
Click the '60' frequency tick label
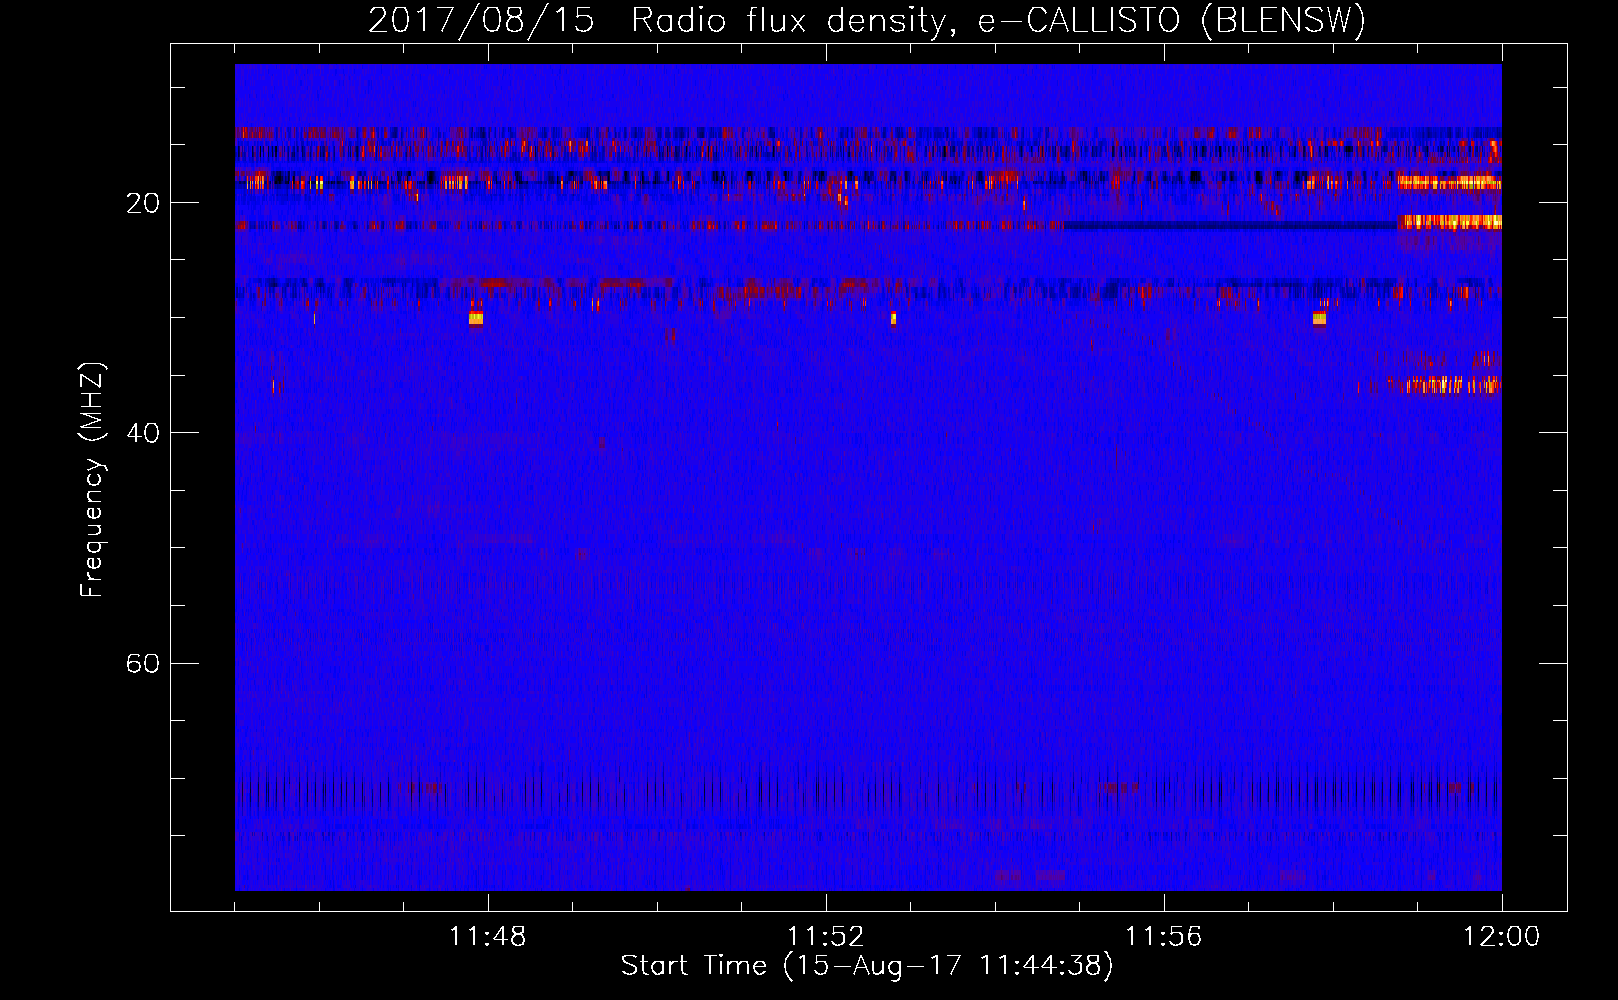tap(142, 663)
